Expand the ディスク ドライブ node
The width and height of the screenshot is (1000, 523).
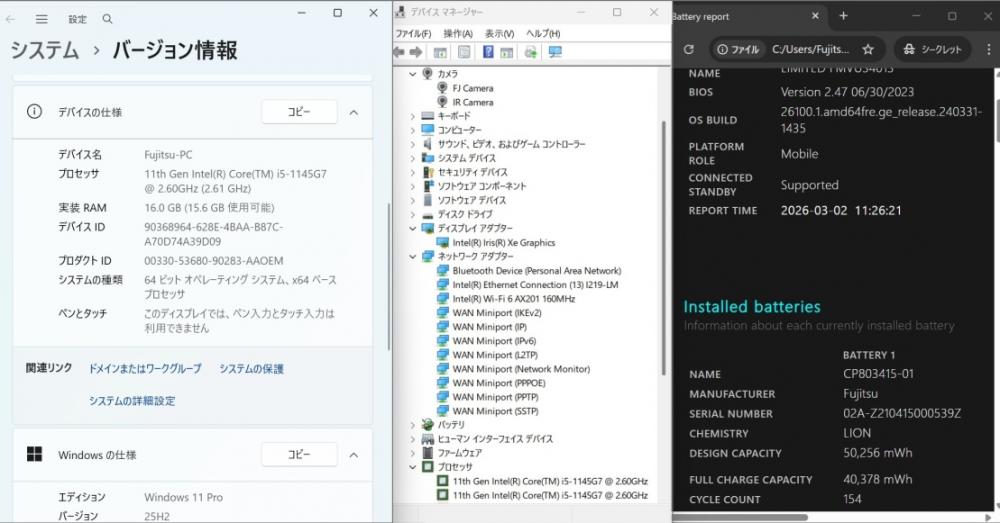[x=413, y=214]
